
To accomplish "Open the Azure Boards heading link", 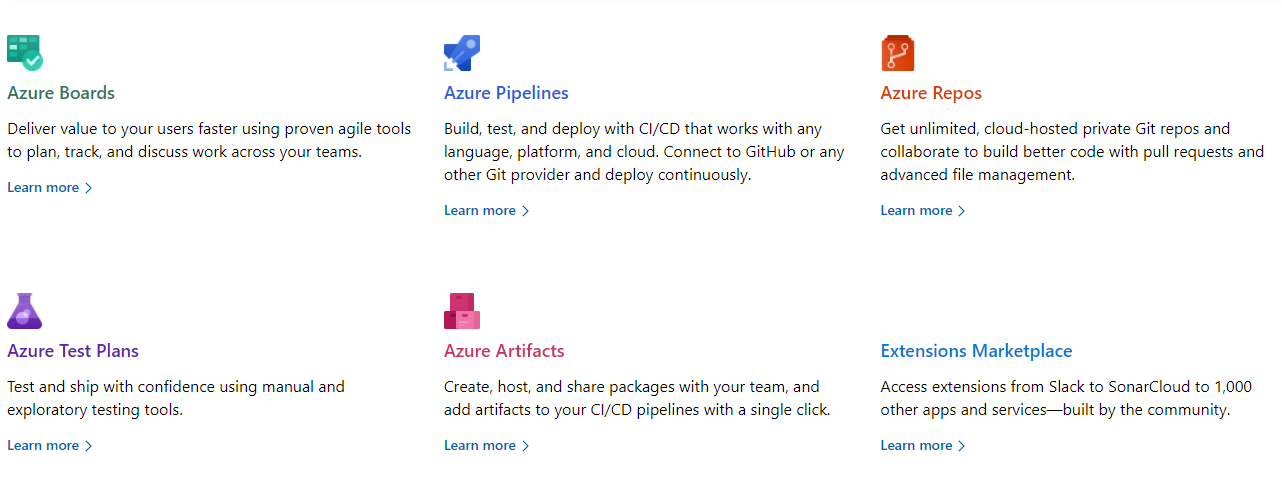I will [61, 93].
